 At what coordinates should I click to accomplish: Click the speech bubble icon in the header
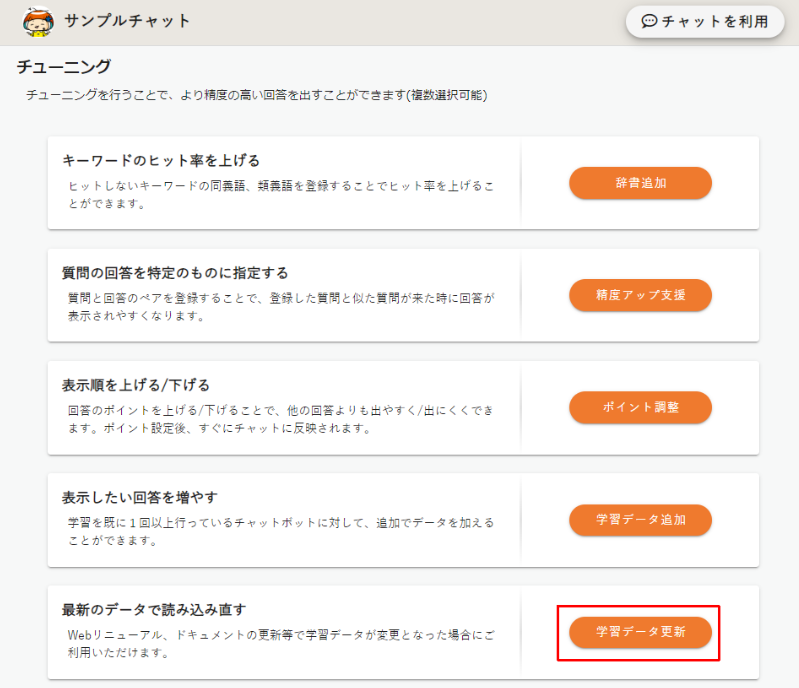click(x=649, y=21)
